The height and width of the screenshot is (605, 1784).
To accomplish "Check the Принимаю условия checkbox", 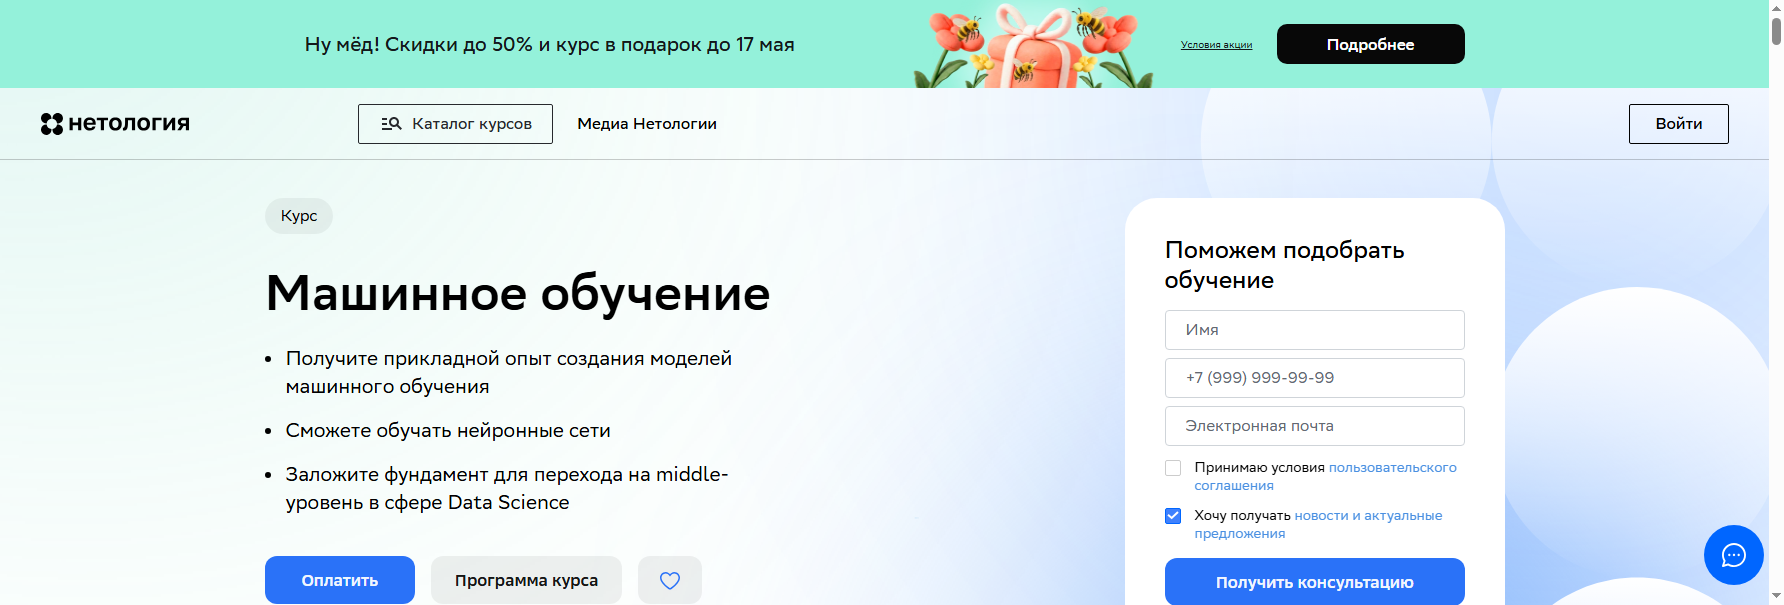I will [1173, 468].
